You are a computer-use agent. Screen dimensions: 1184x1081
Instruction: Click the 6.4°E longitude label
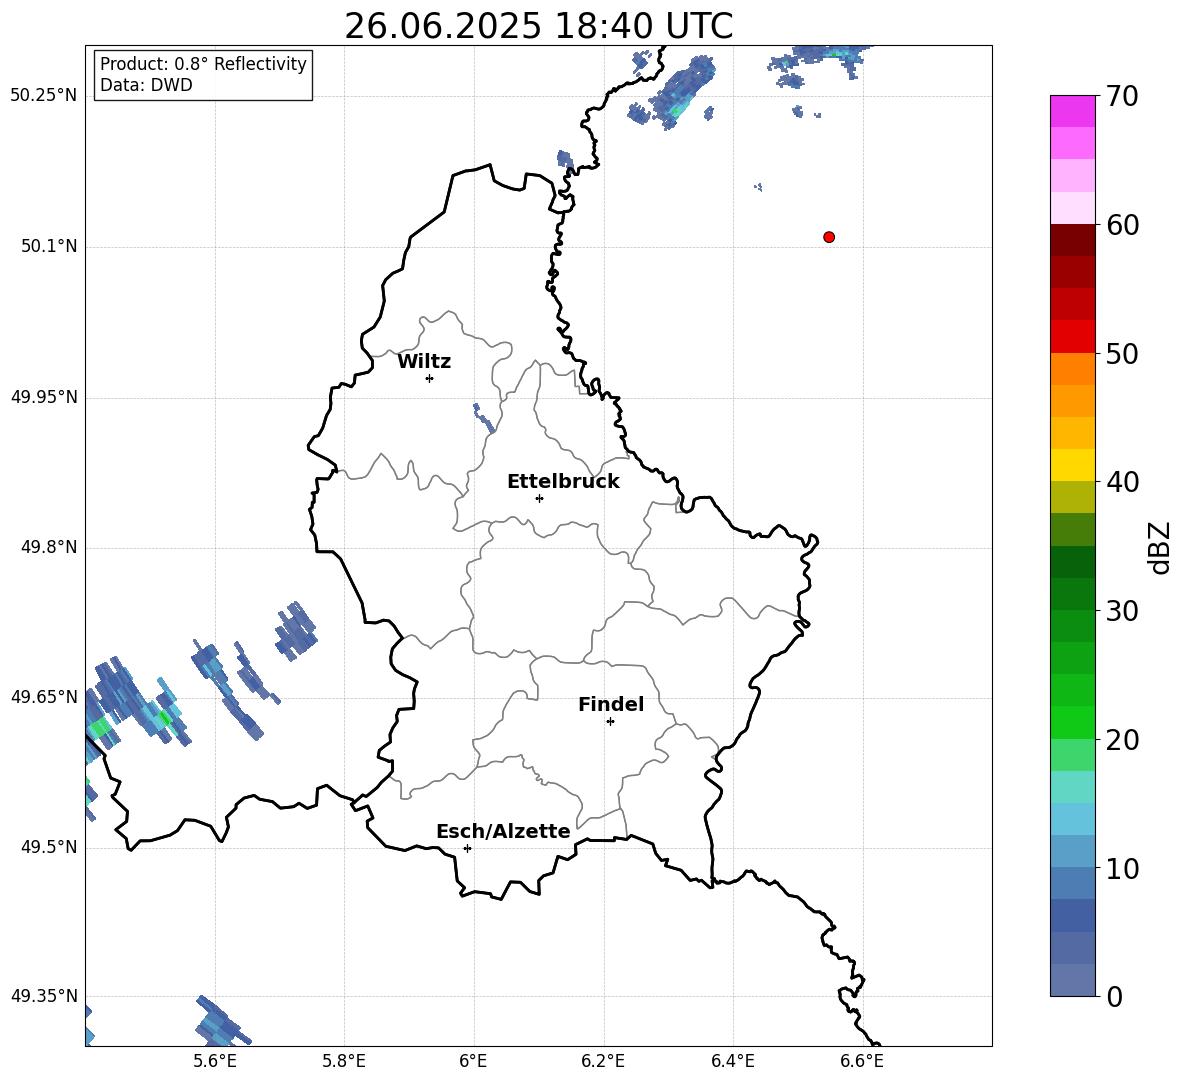732,1061
